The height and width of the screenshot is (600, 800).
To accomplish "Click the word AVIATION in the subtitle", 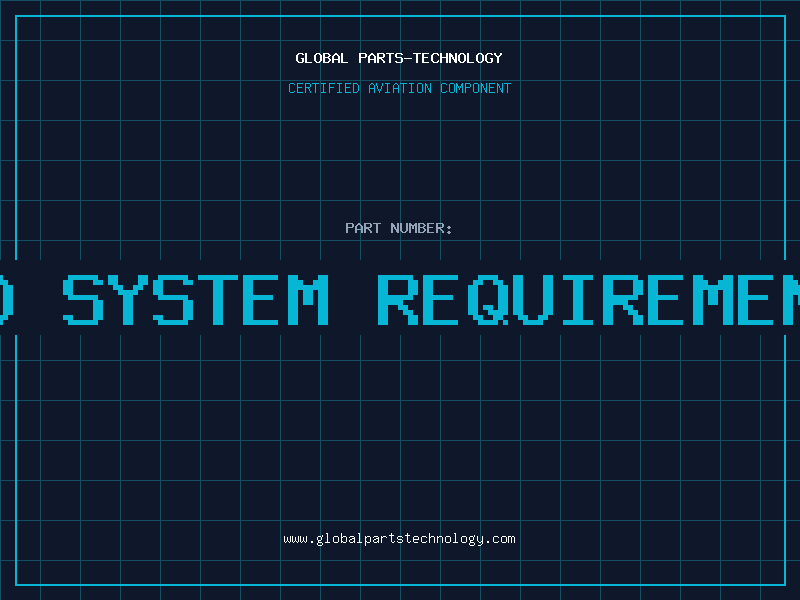I will click(401, 88).
